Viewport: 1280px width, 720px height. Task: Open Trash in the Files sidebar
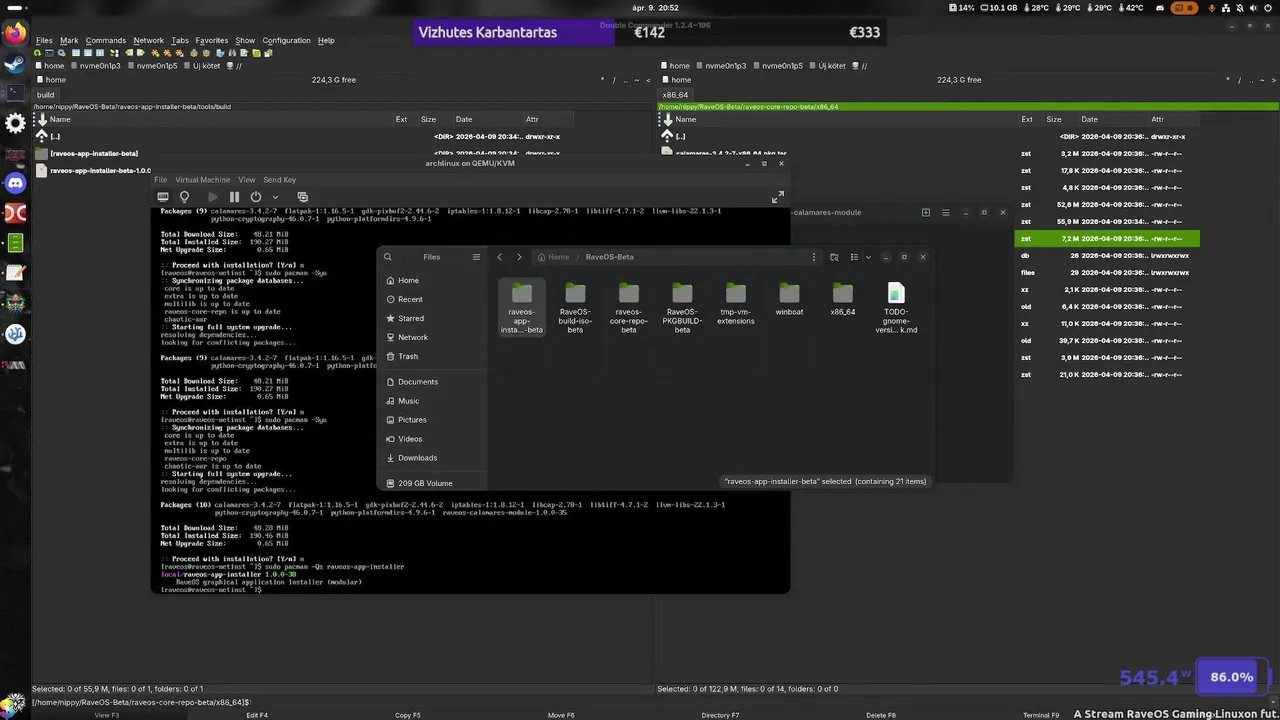click(431, 356)
